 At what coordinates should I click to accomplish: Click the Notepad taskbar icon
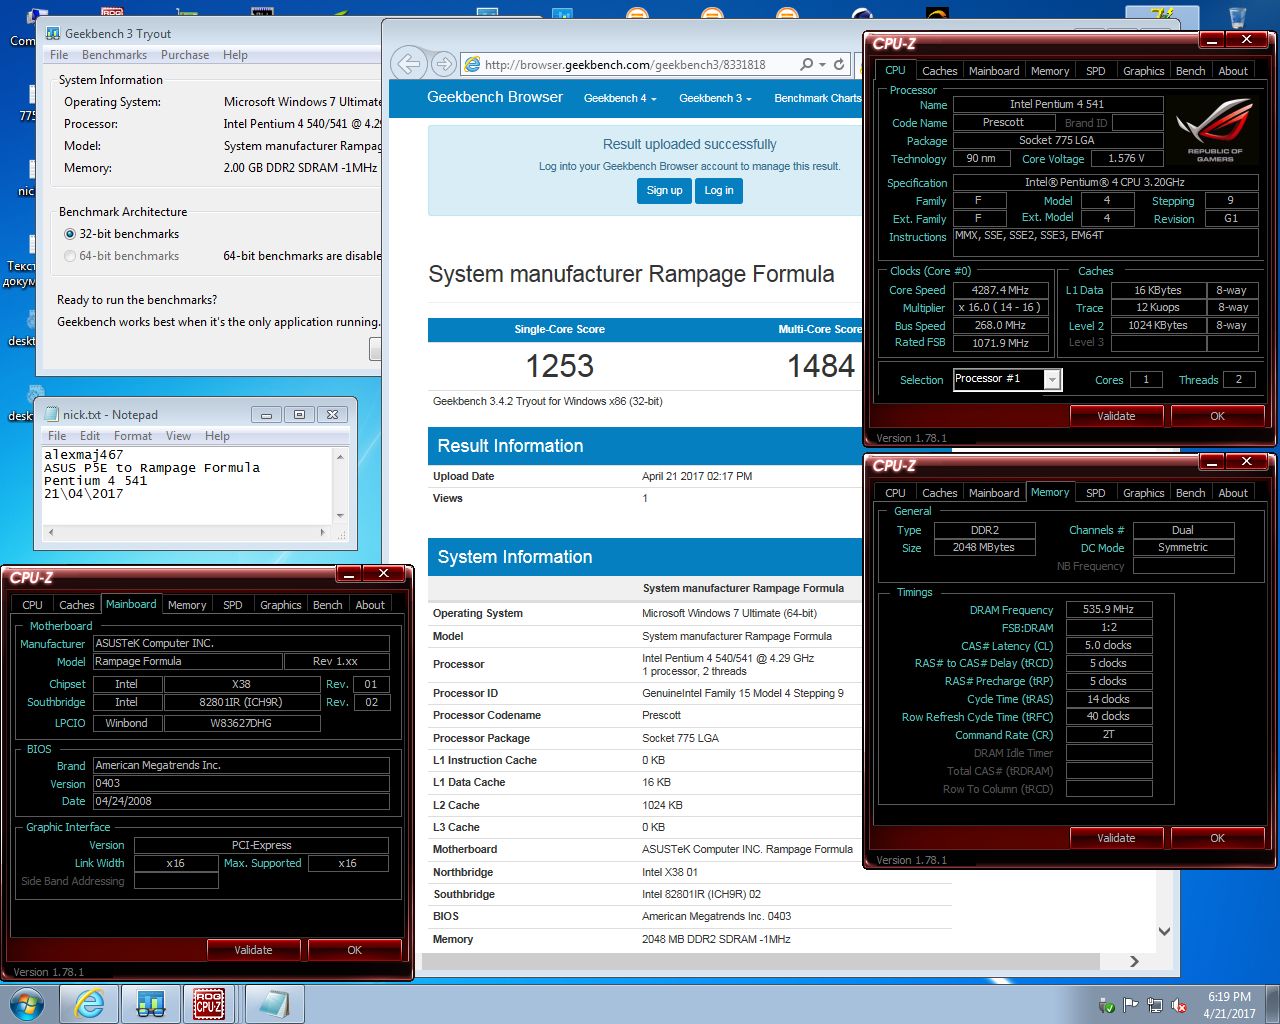(272, 1004)
